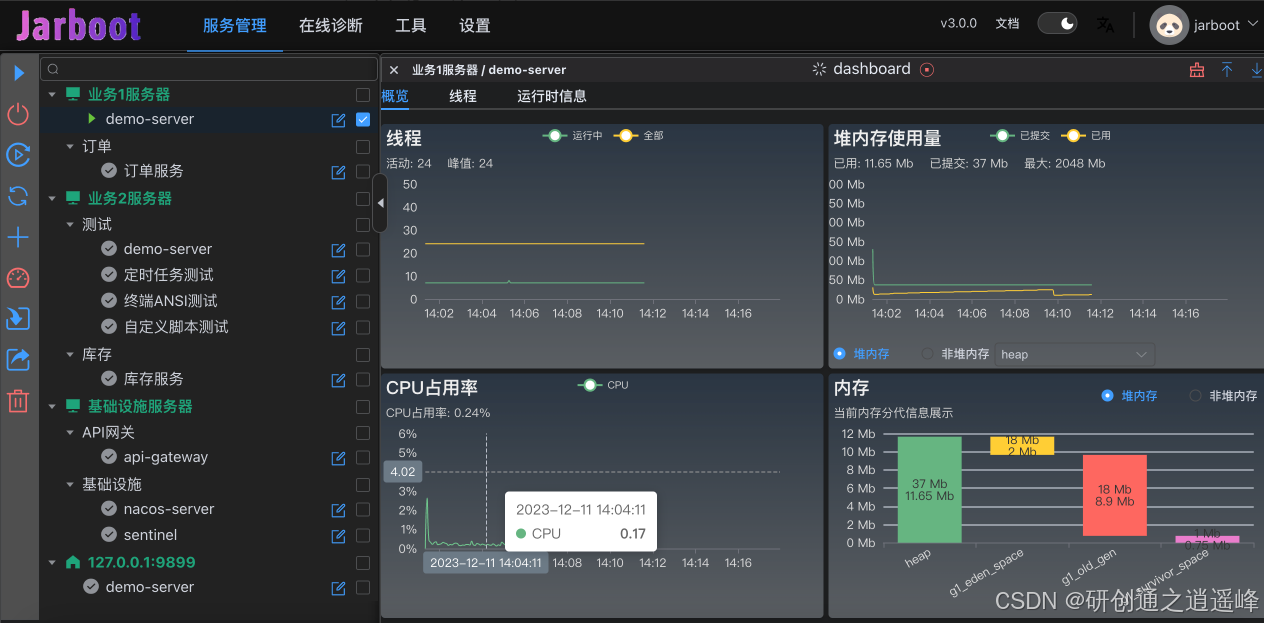Image resolution: width=1264 pixels, height=623 pixels.
Task: Click the export share sidebar icon
Action: 18,360
